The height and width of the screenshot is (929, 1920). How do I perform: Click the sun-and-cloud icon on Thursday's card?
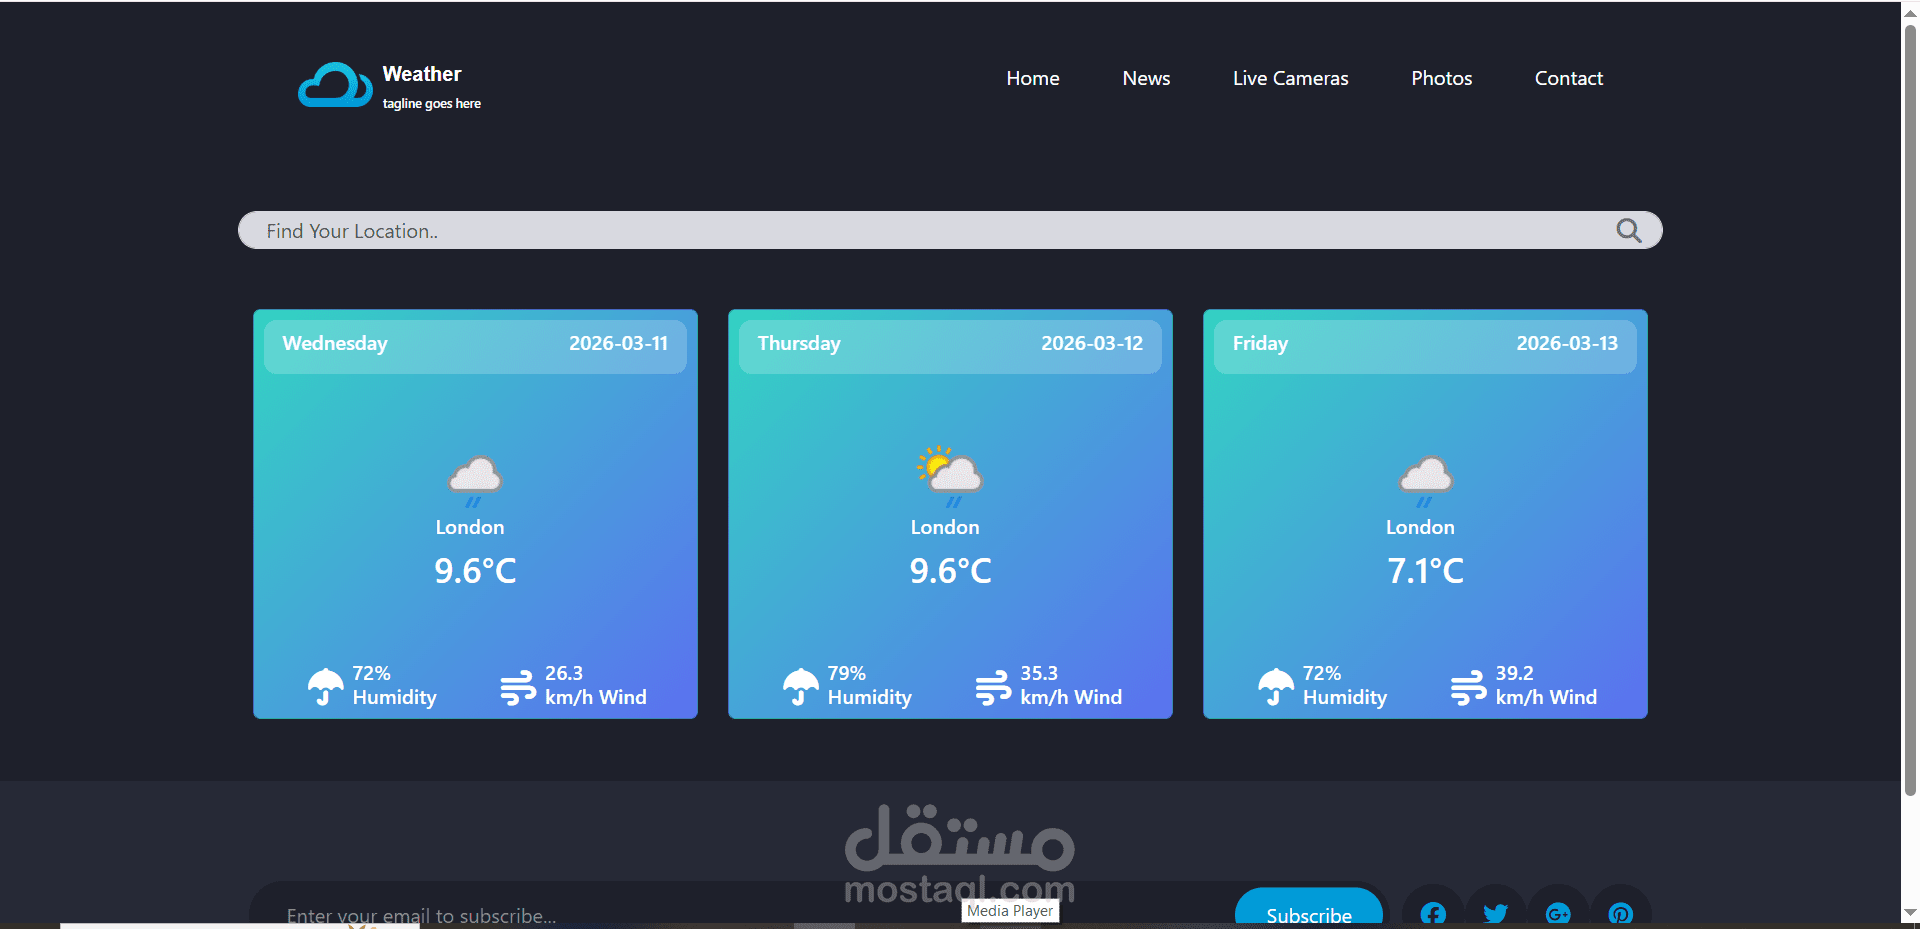(x=948, y=473)
